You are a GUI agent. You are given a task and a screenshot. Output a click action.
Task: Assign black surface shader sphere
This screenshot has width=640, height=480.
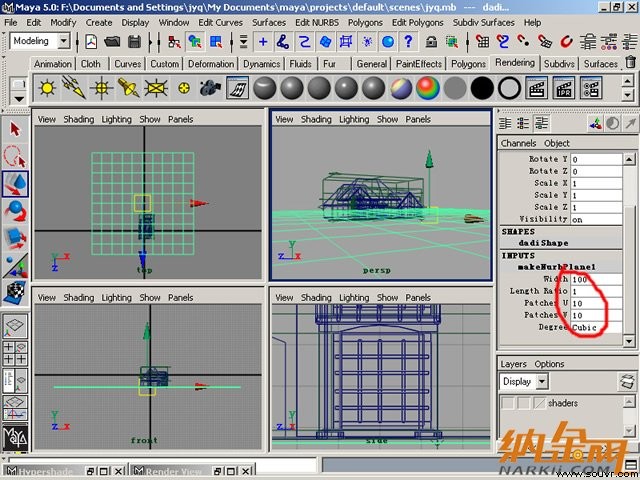(x=482, y=88)
